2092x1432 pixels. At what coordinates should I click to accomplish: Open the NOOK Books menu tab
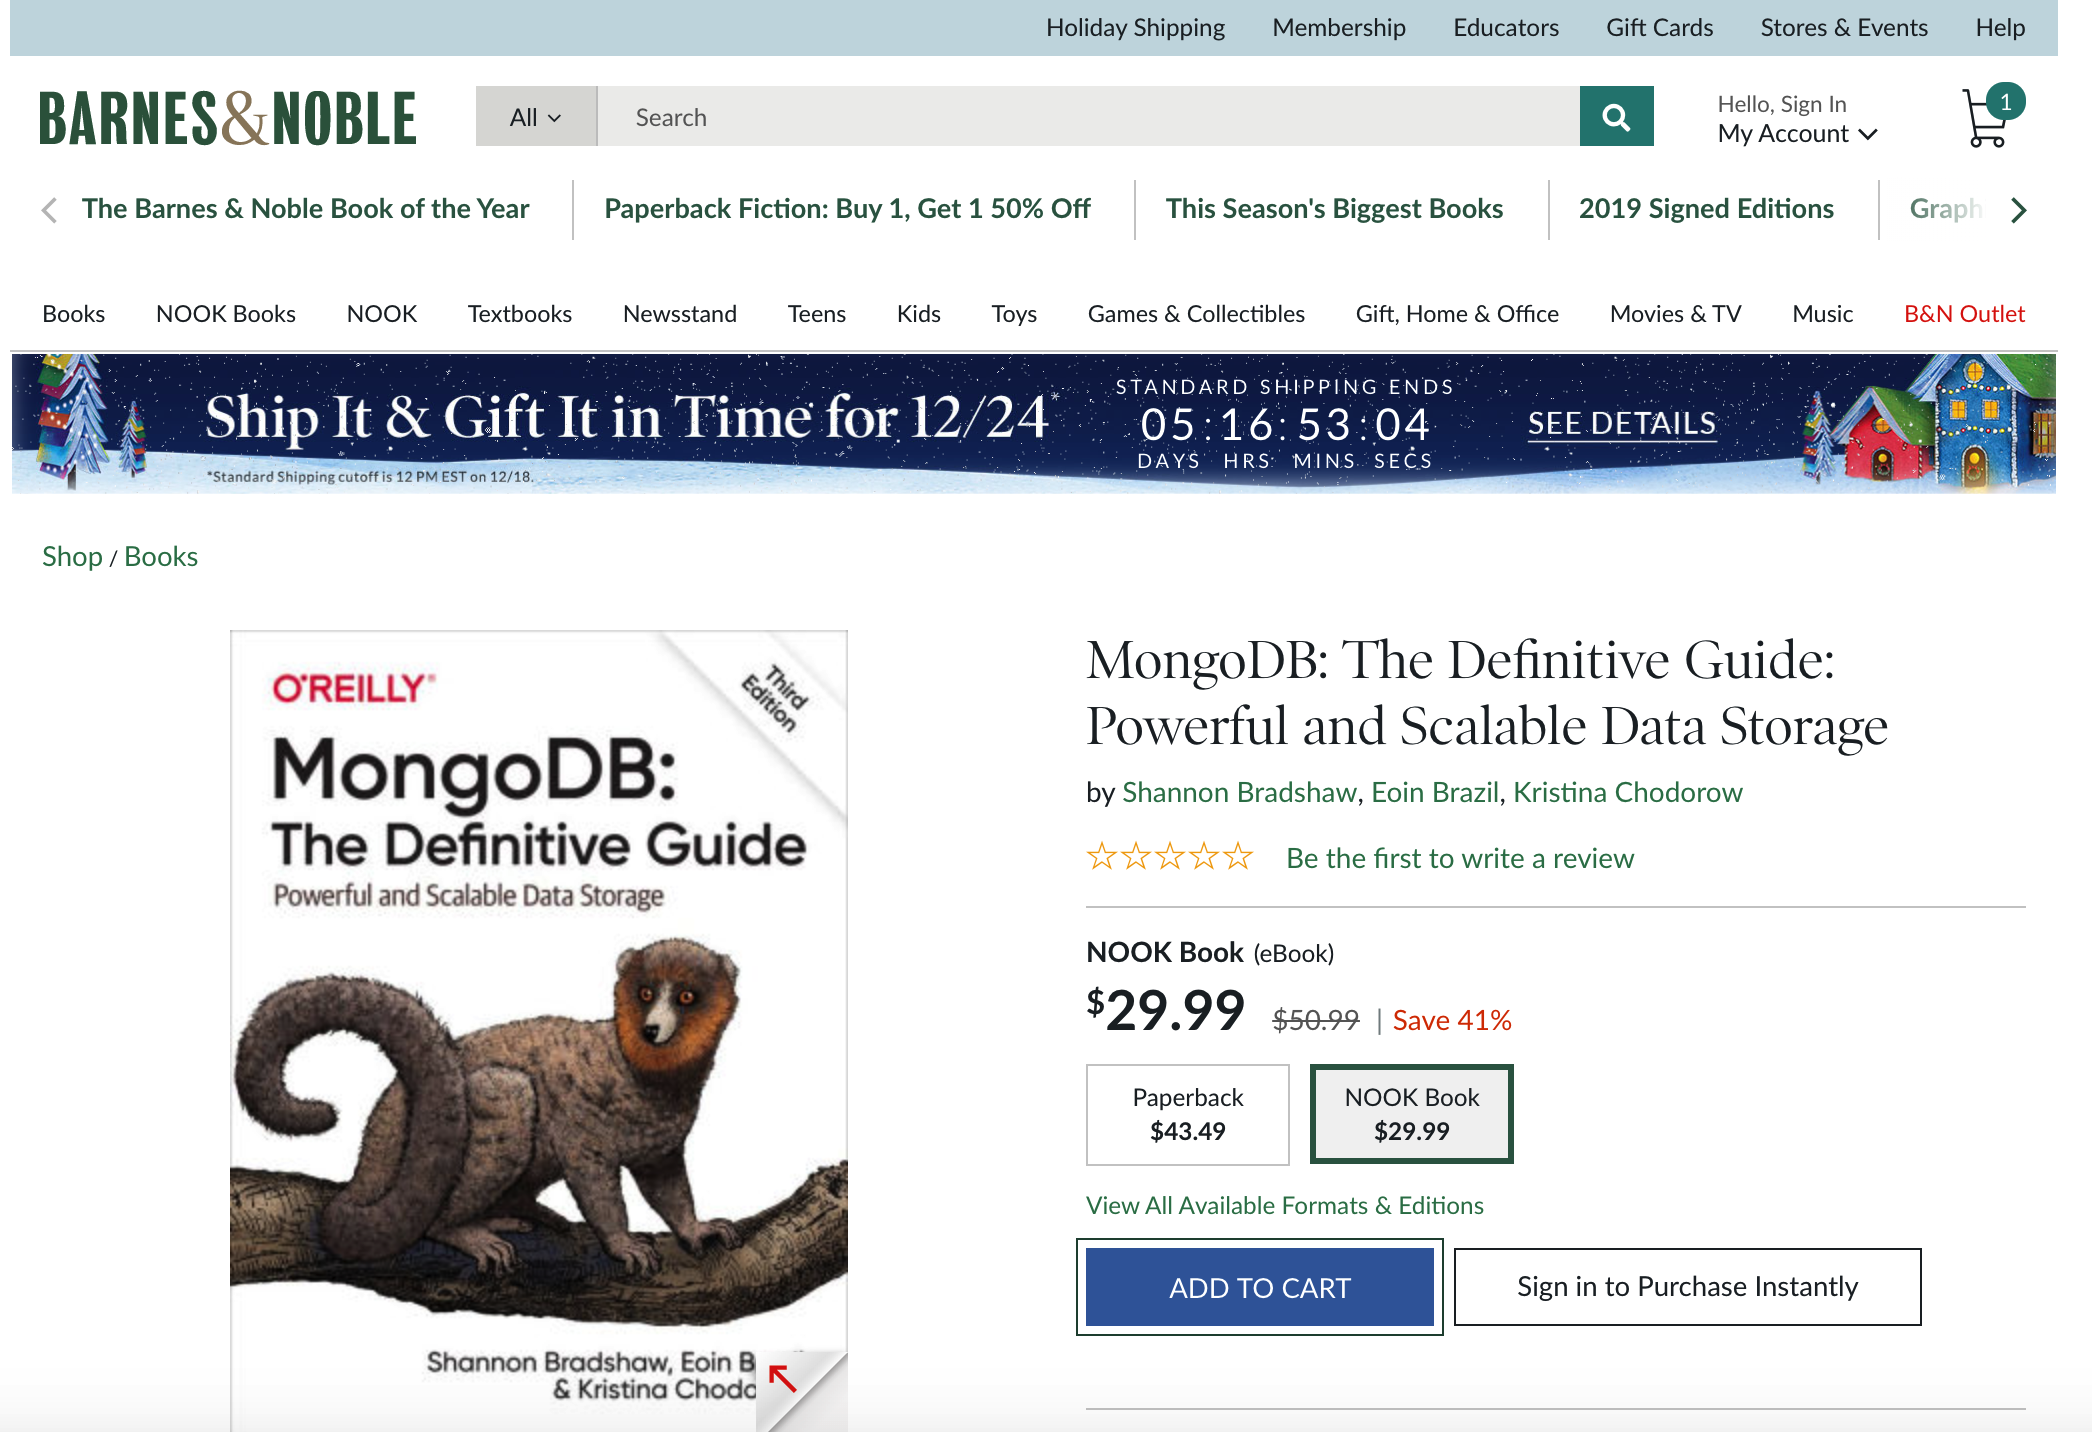coord(224,313)
